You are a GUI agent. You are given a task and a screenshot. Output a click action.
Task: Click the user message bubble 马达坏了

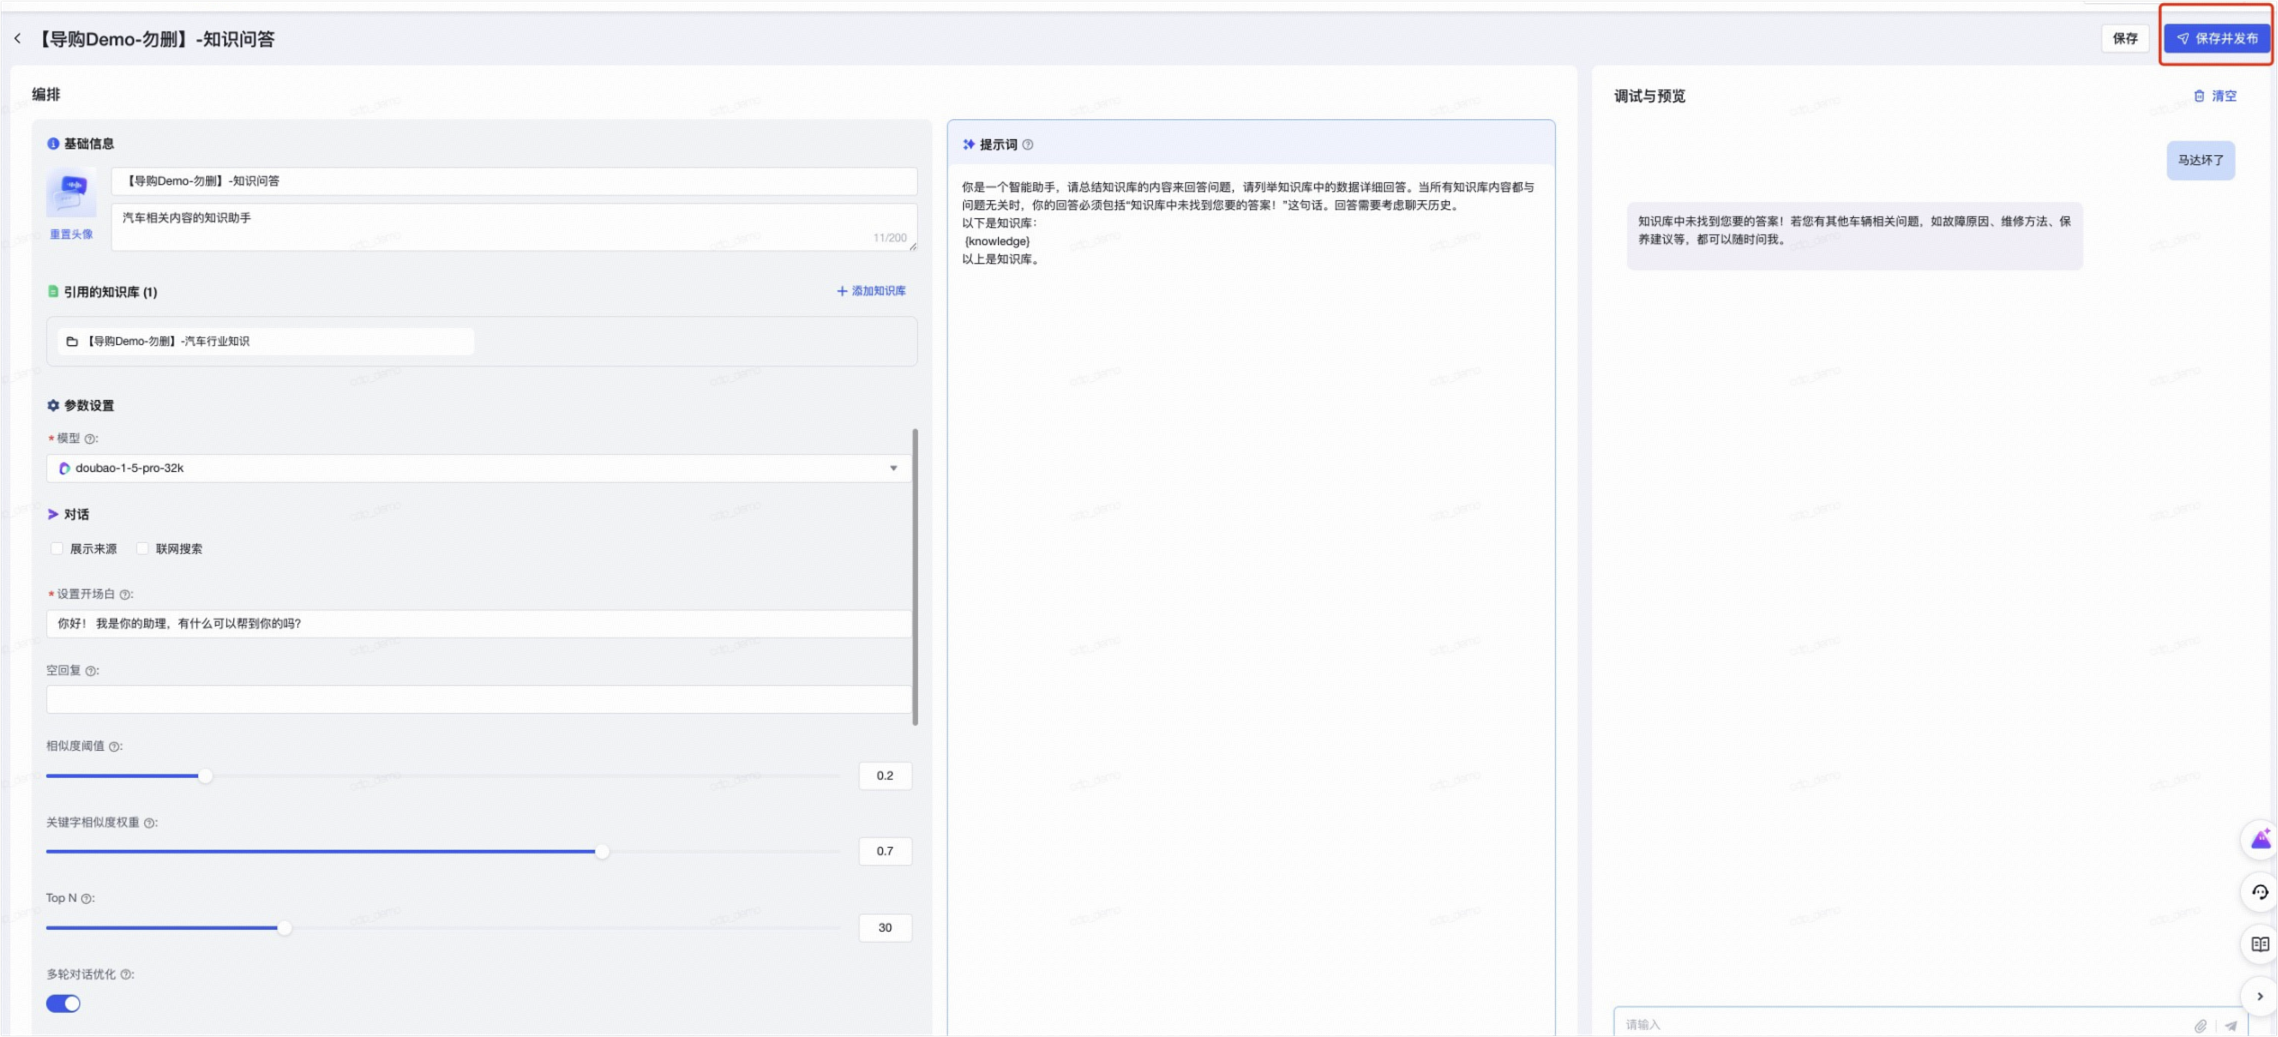(2200, 160)
